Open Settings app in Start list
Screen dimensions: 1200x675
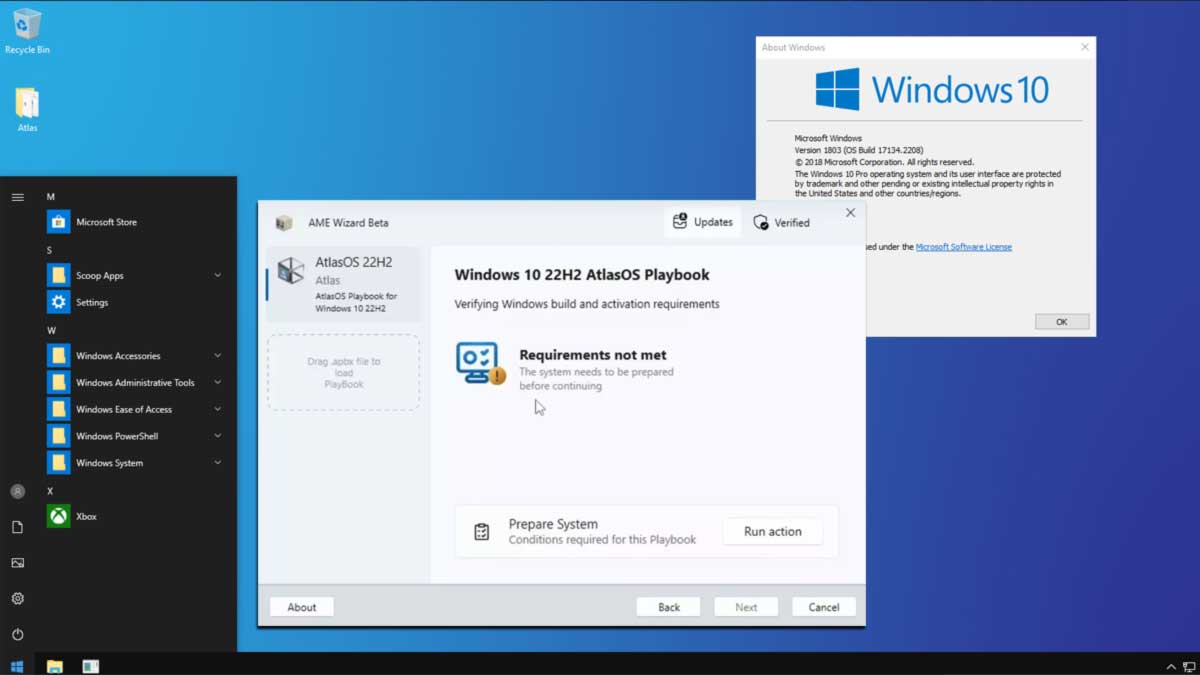pos(92,302)
